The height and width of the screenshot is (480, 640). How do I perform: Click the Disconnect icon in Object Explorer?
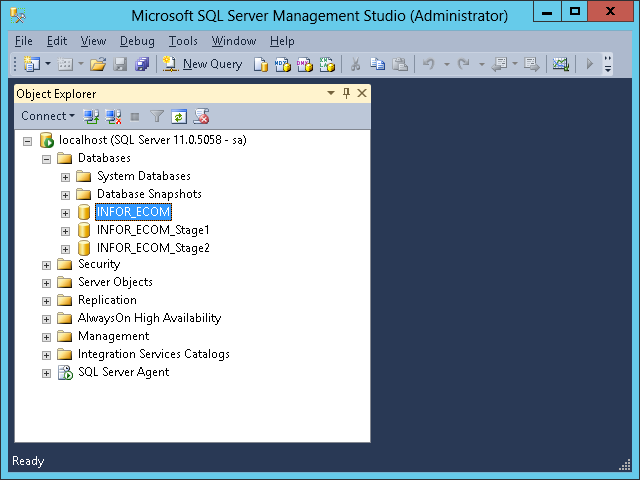114,116
